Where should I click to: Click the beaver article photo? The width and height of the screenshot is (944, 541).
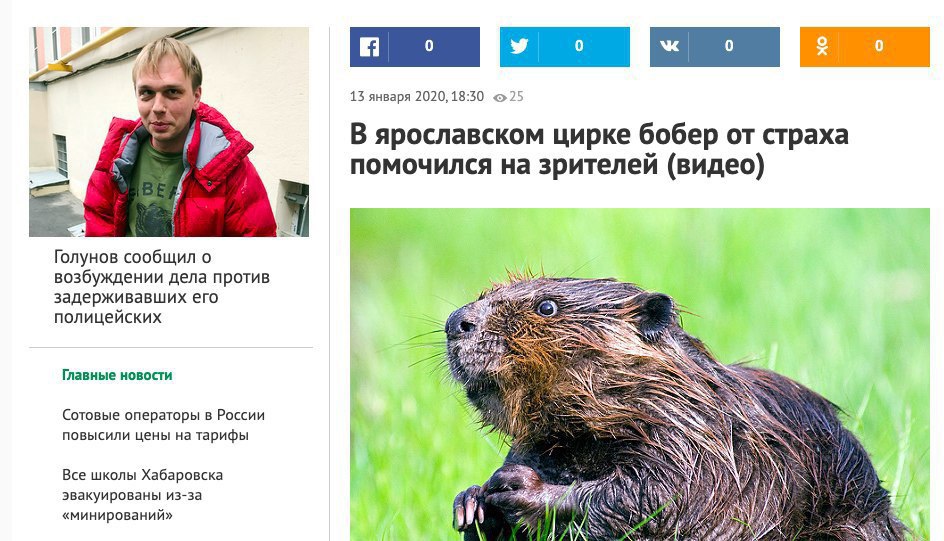(639, 374)
